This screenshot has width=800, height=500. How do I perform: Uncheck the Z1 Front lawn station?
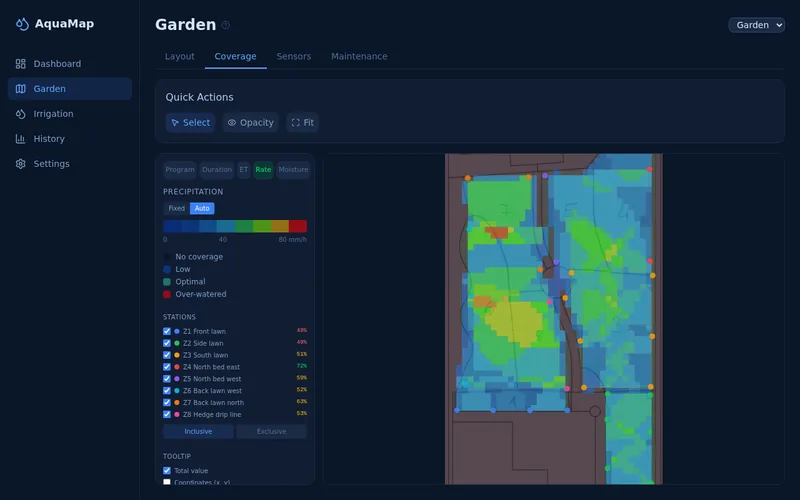pyautogui.click(x=167, y=331)
